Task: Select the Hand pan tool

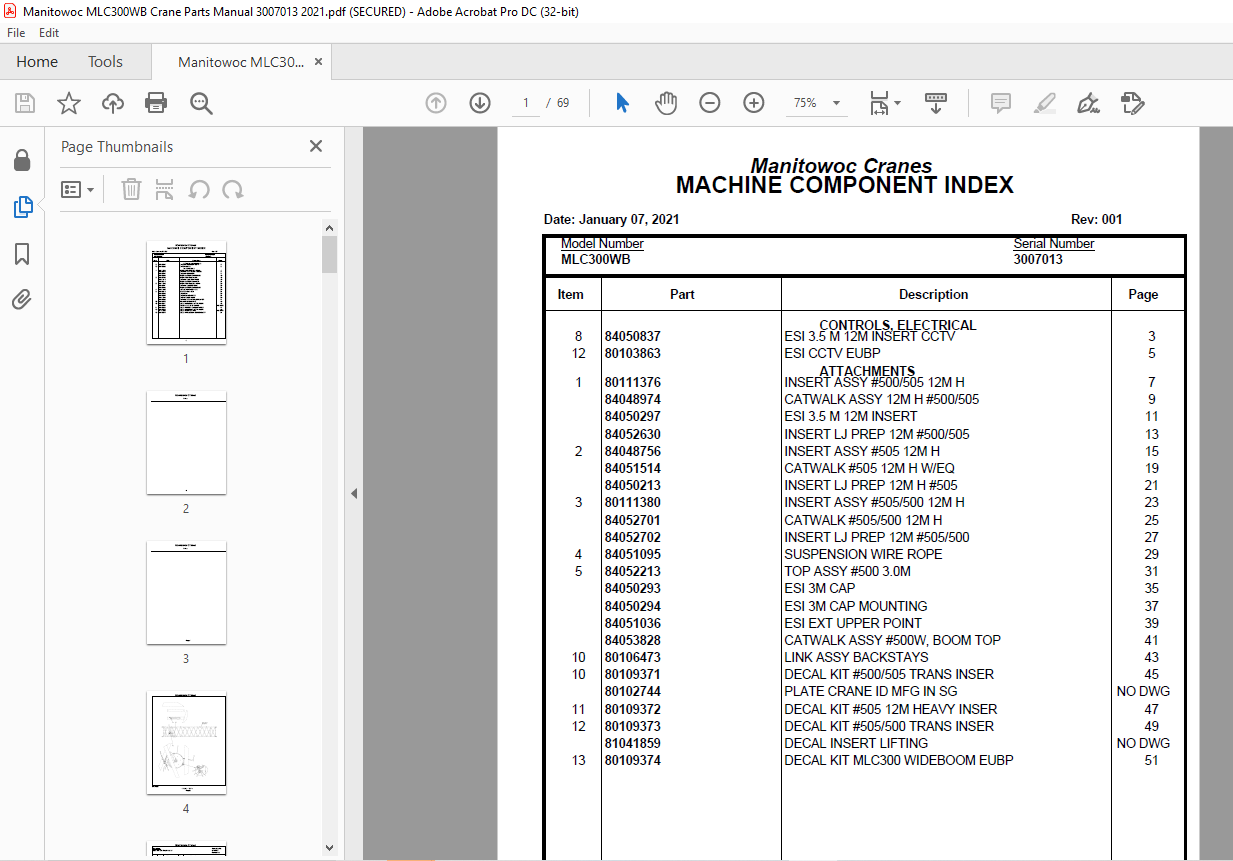Action: click(x=666, y=103)
